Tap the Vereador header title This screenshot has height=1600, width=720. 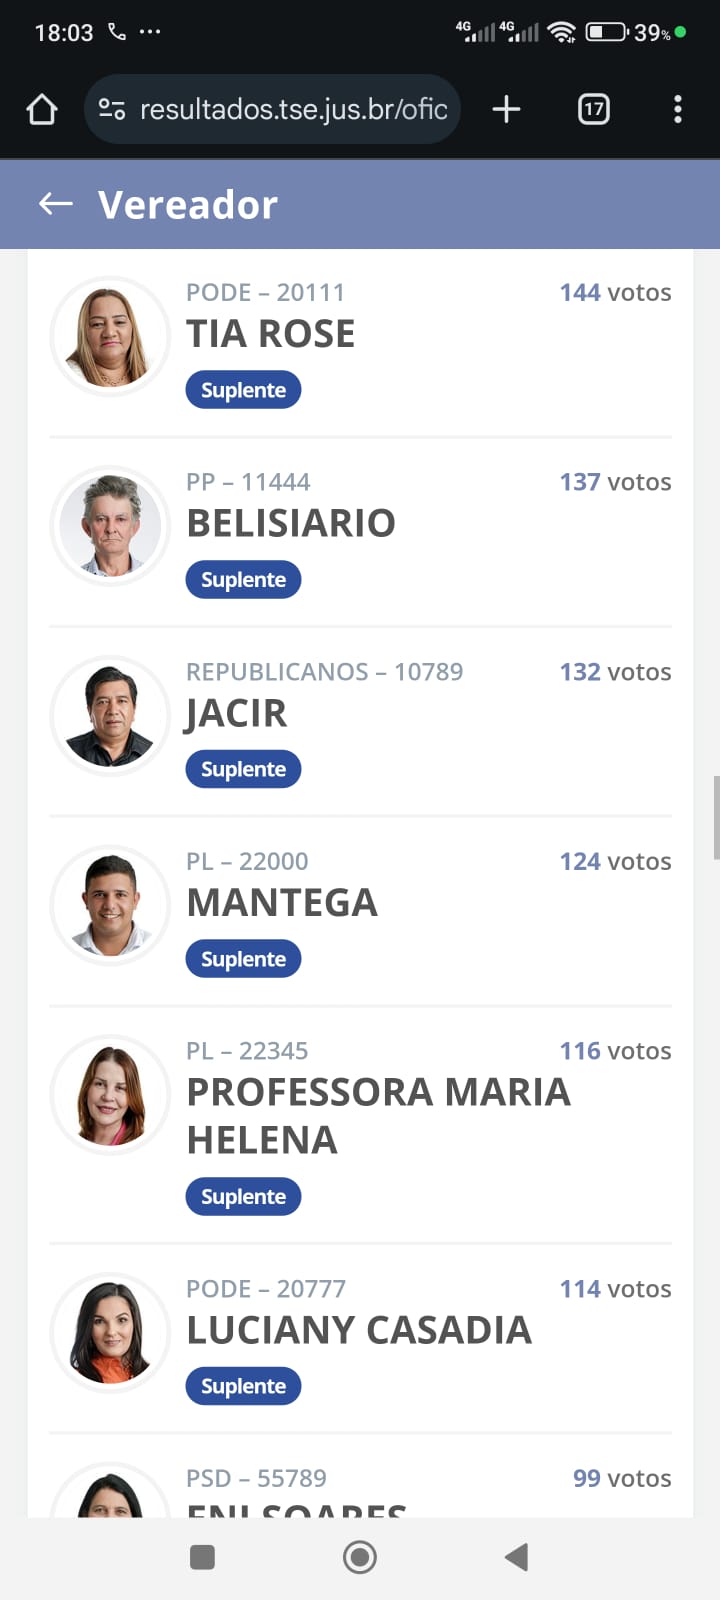click(188, 204)
